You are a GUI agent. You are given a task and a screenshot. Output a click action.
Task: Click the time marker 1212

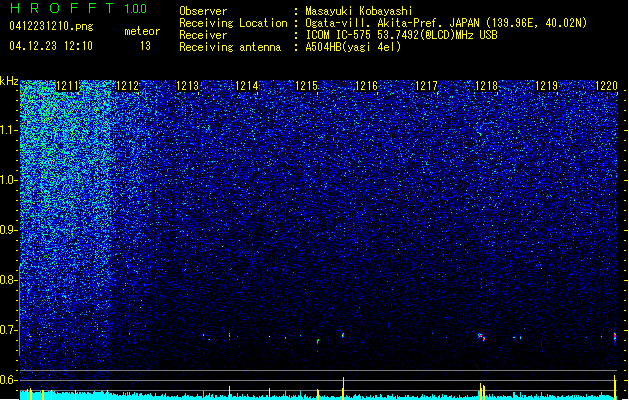127,86
